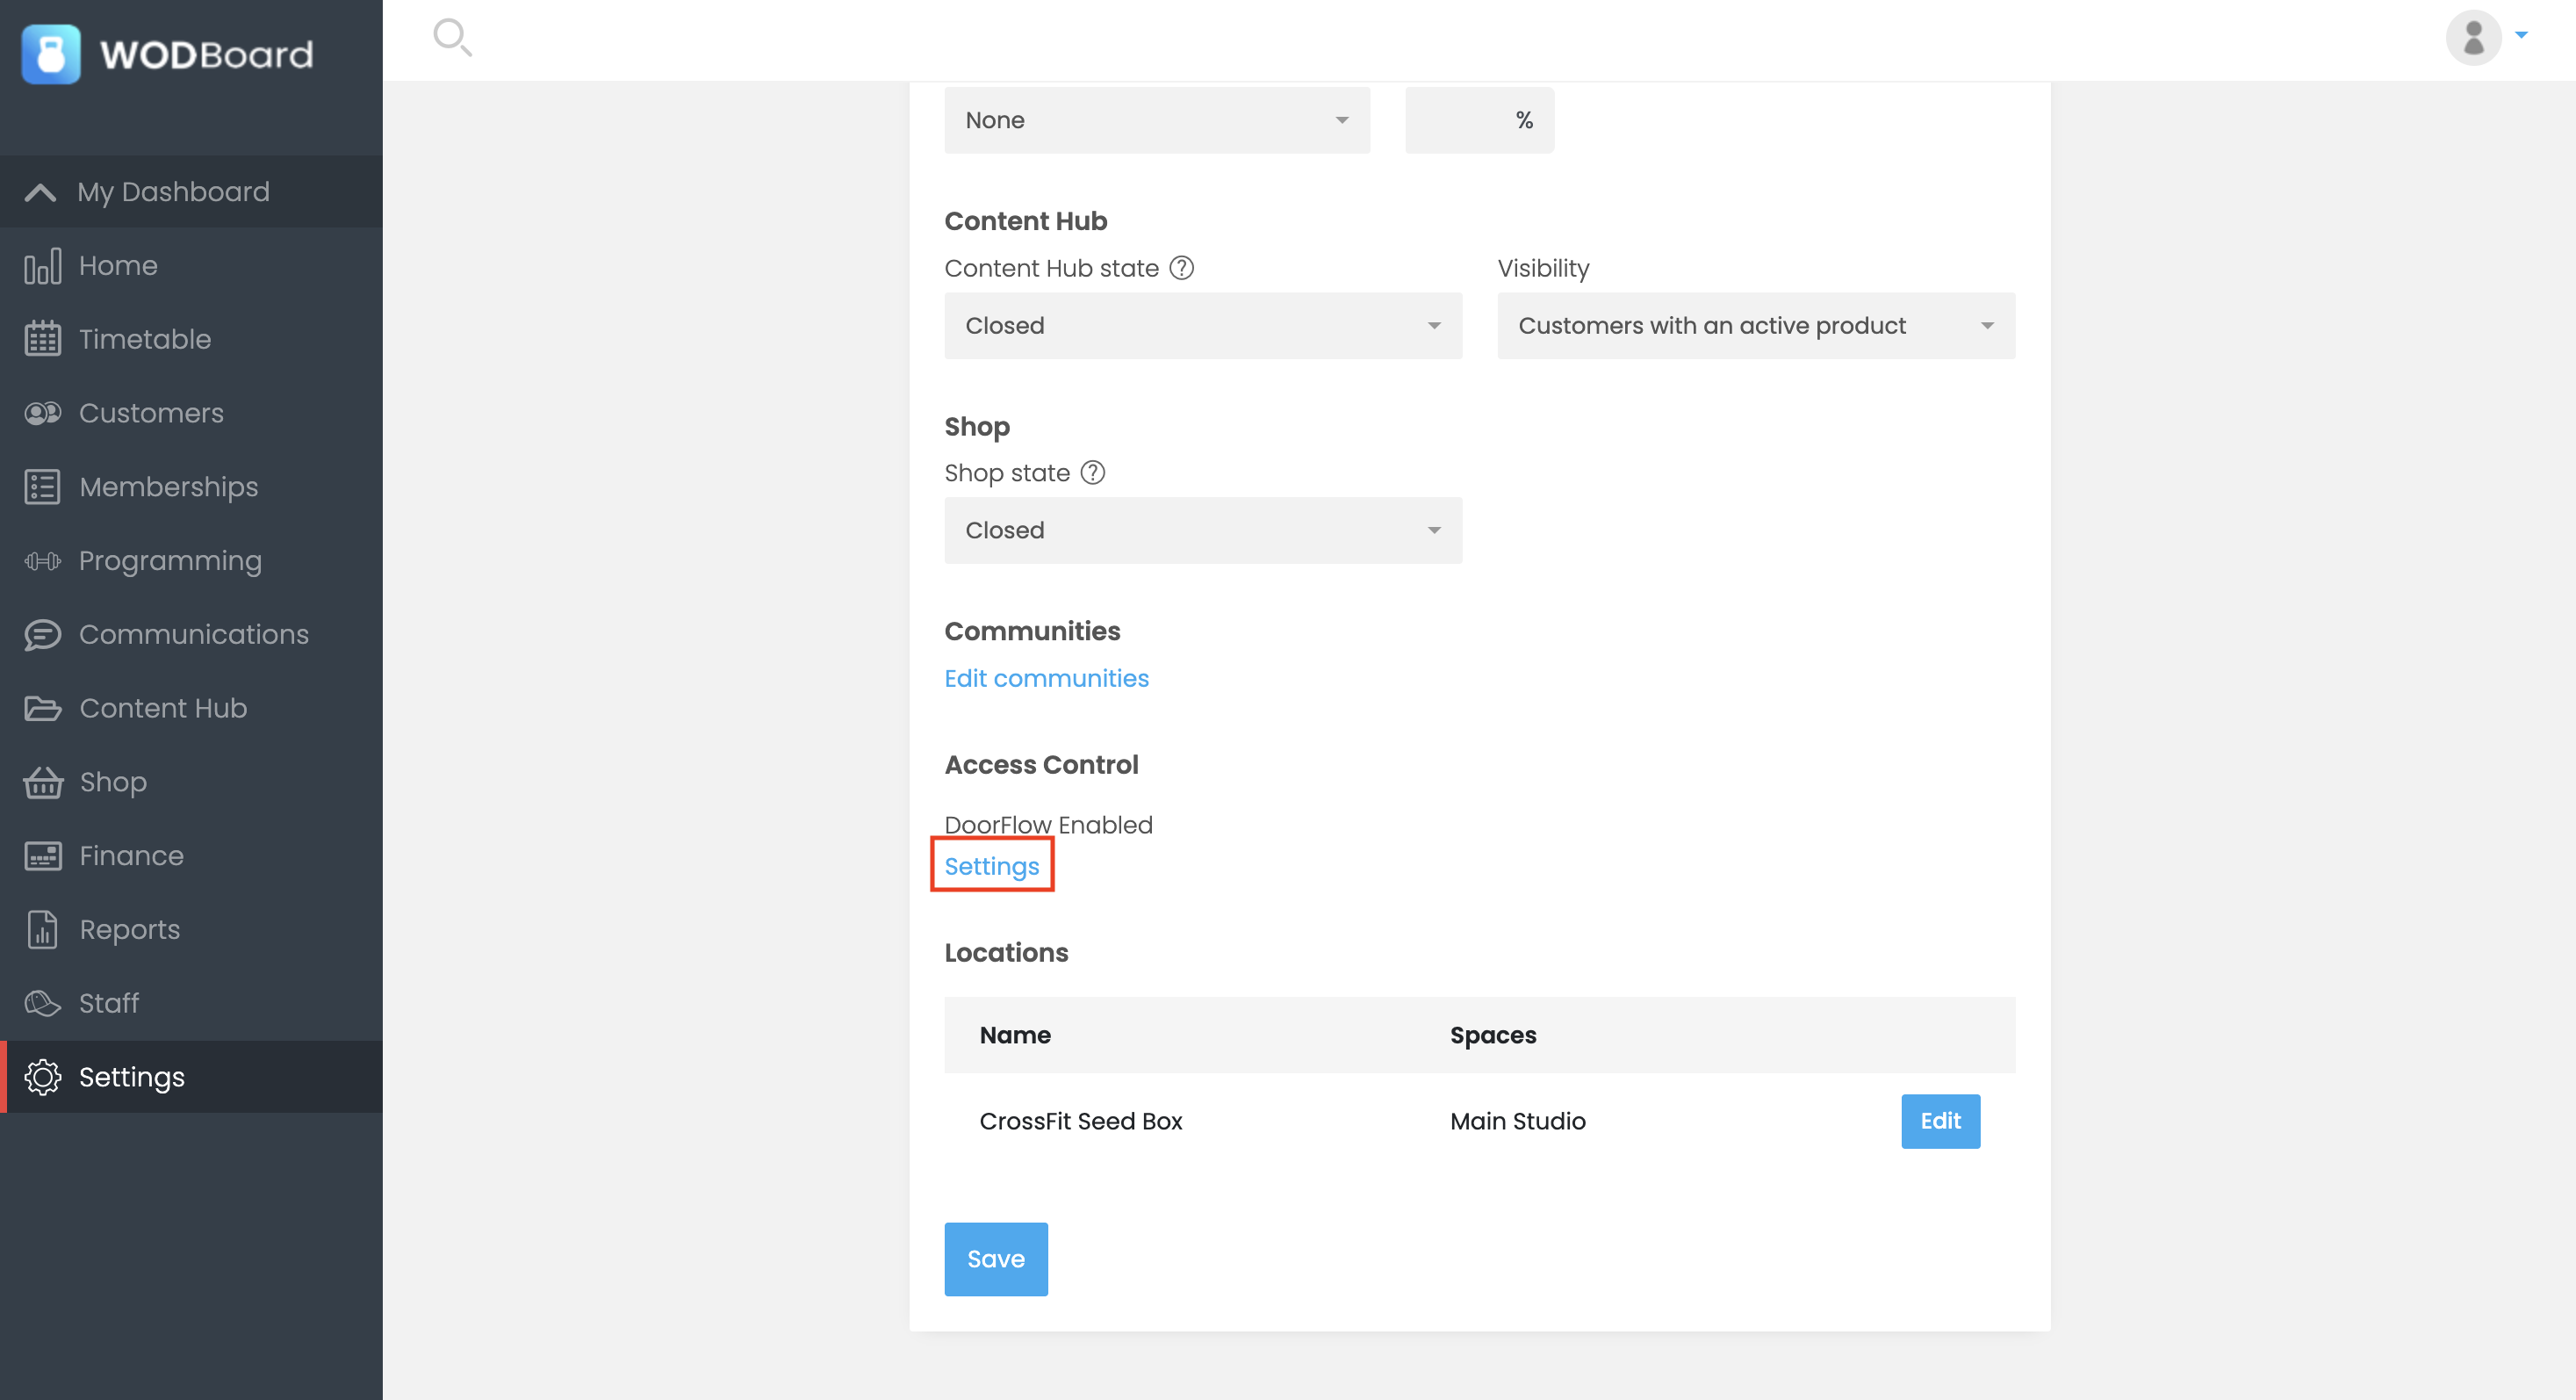Click the WODBoard kettlebell logo
The image size is (2576, 1400).
click(x=51, y=54)
